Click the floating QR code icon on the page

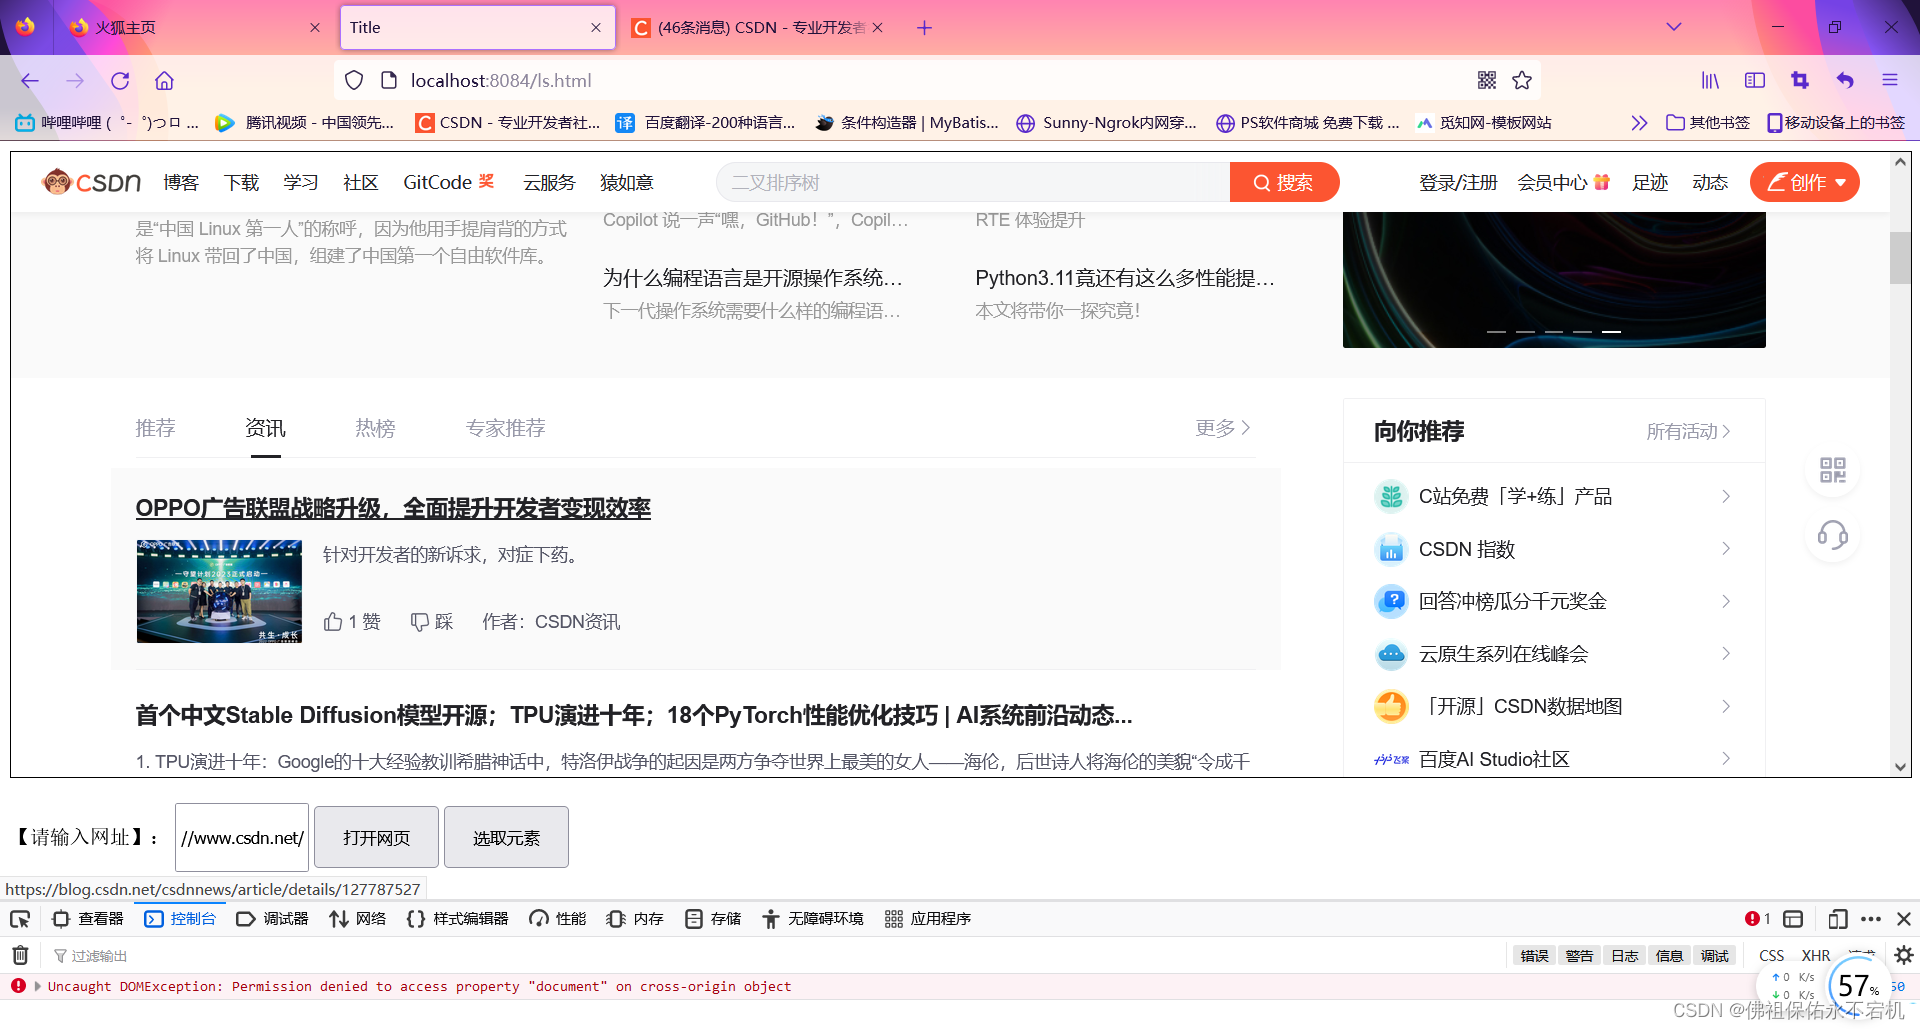(1833, 470)
